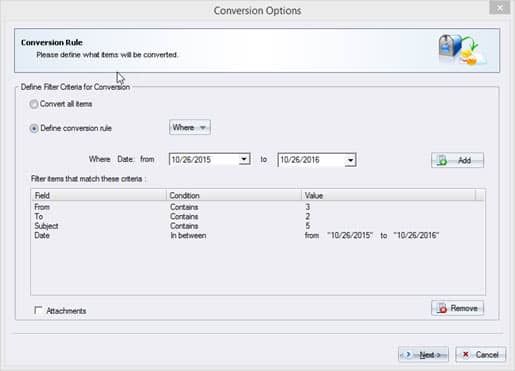This screenshot has height=371, width=515.
Task: Click the Contains cell in the Subject row
Action: tap(184, 226)
